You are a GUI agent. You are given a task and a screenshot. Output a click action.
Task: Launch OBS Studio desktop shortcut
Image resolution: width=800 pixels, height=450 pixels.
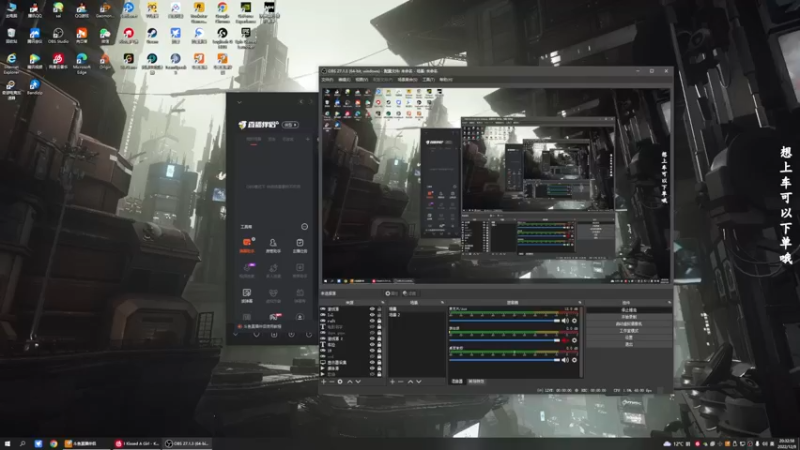58,36
